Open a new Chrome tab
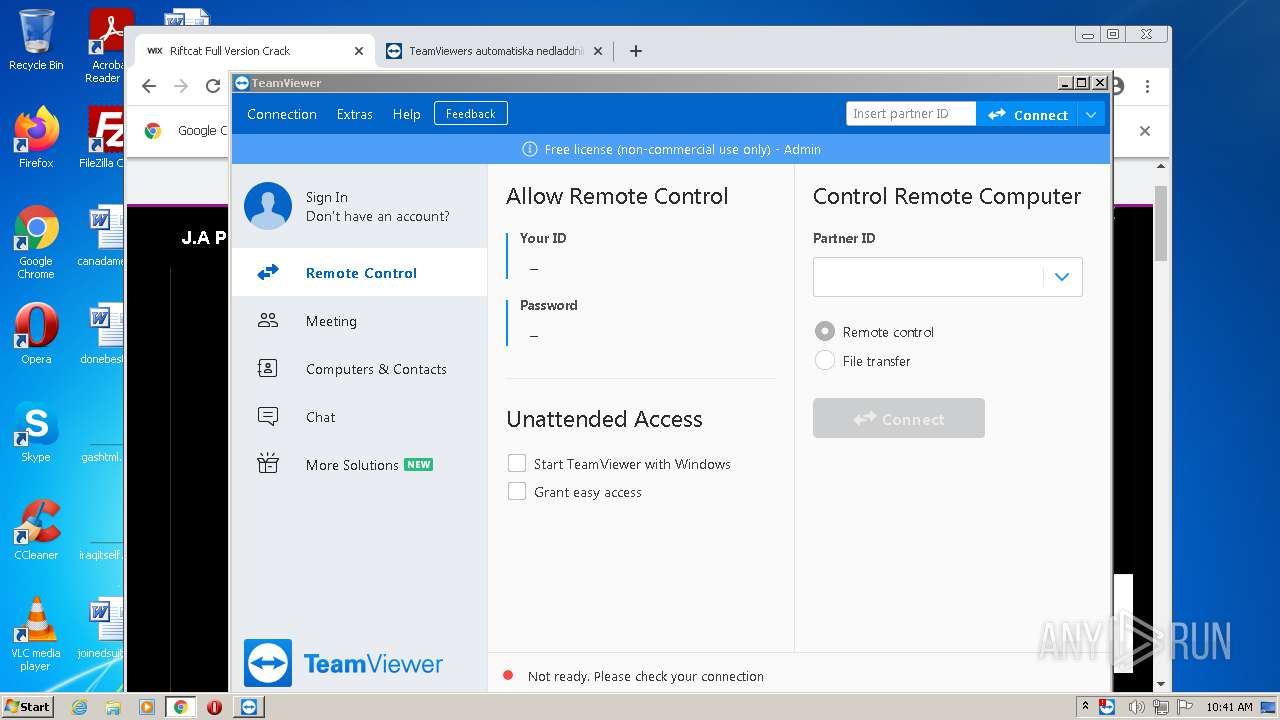1280x720 pixels. point(636,51)
